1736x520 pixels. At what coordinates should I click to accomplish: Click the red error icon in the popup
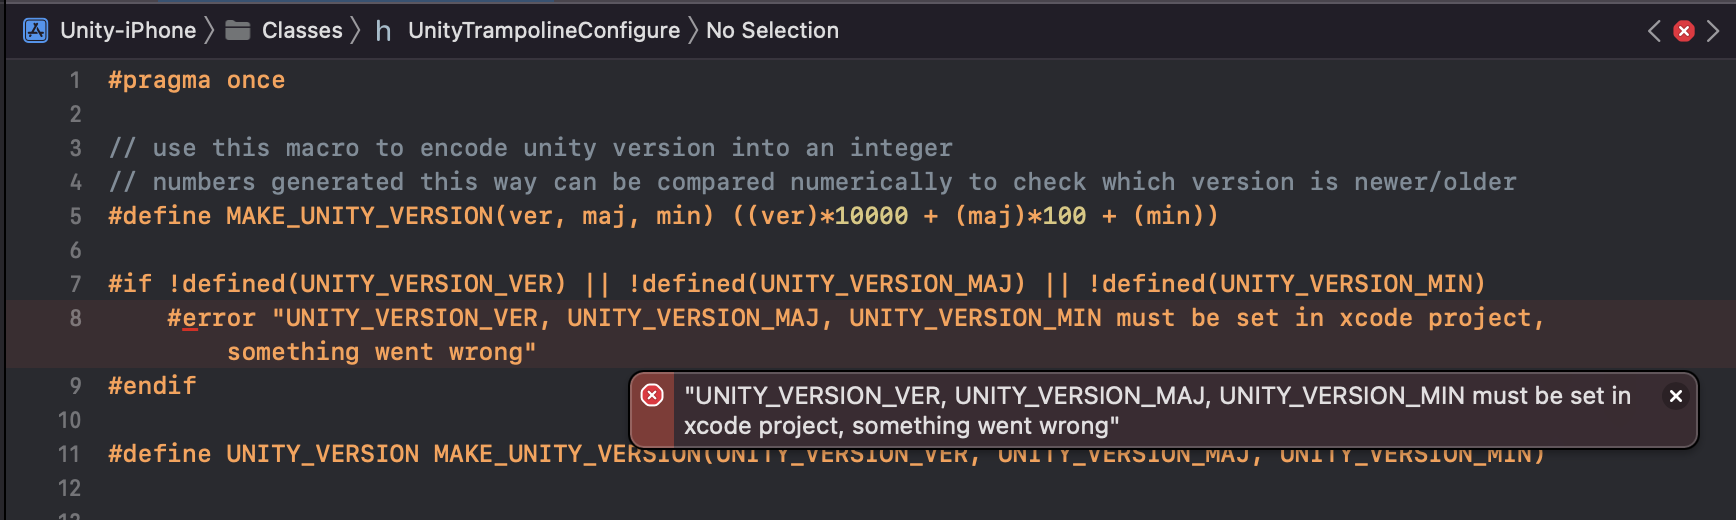click(652, 396)
